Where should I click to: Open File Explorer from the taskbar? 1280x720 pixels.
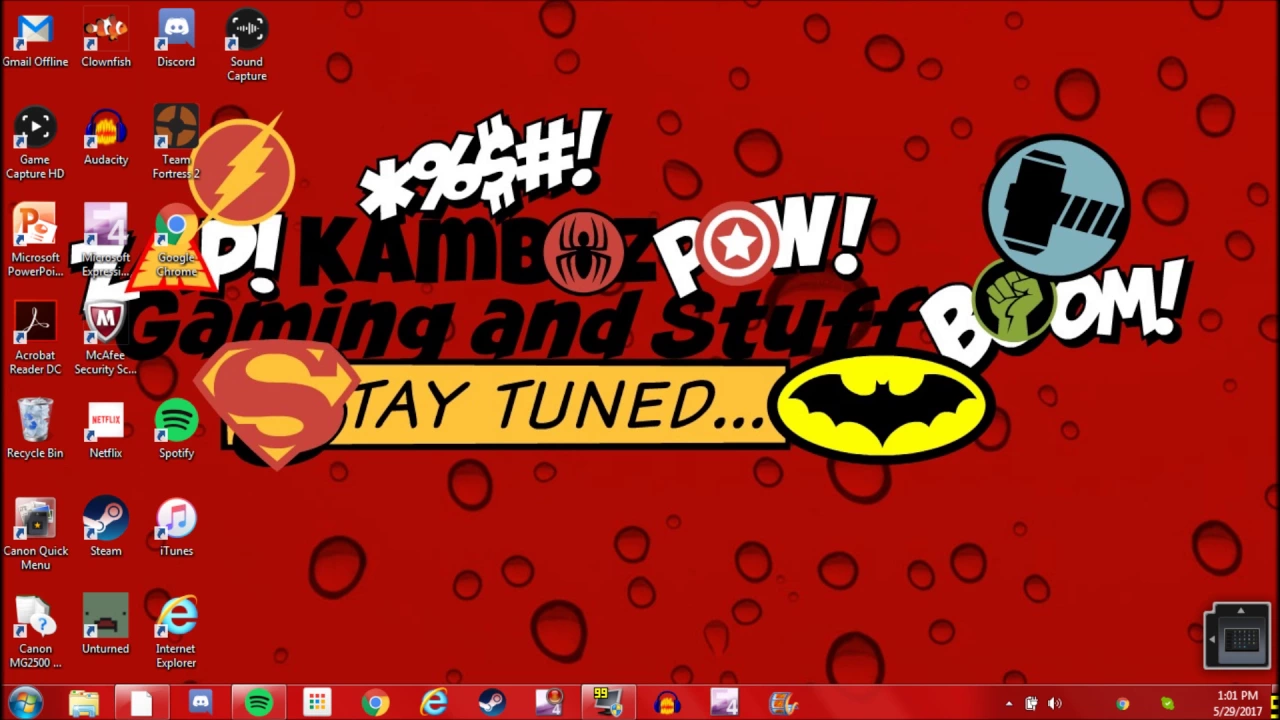(x=83, y=703)
